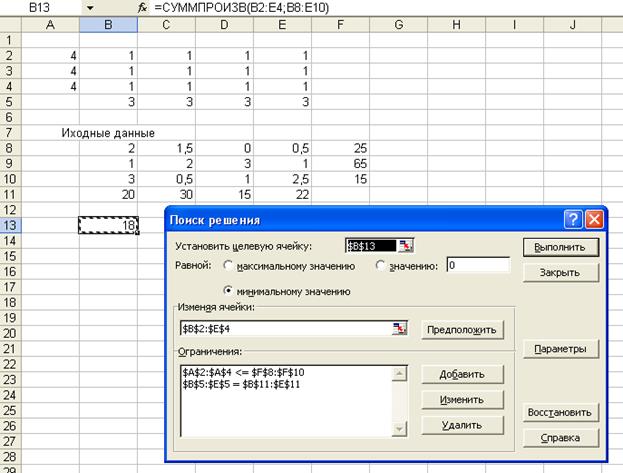Viewport: 623px width, 473px height.
Task: Click cell E10 containing 2,5
Action: (x=282, y=179)
